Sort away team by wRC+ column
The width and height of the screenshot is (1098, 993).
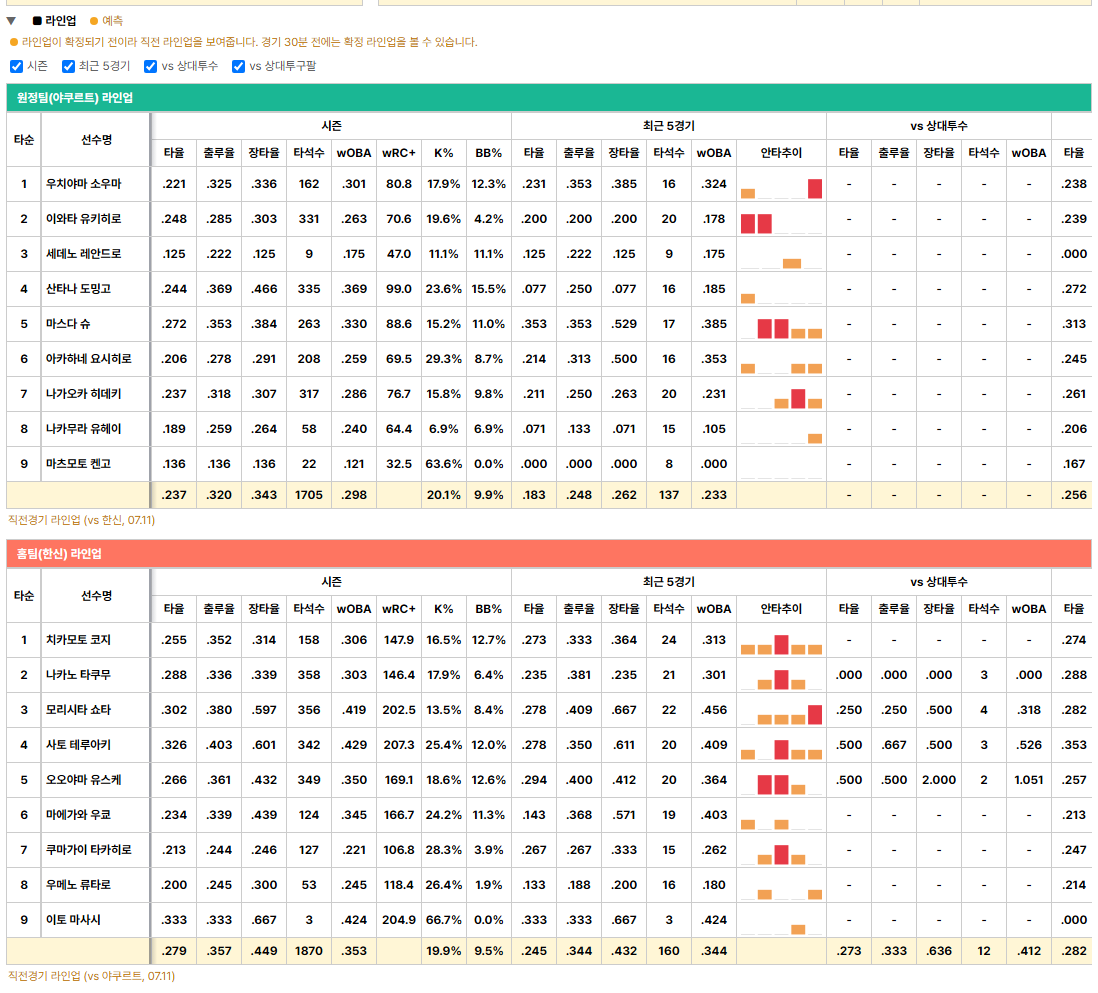click(398, 153)
